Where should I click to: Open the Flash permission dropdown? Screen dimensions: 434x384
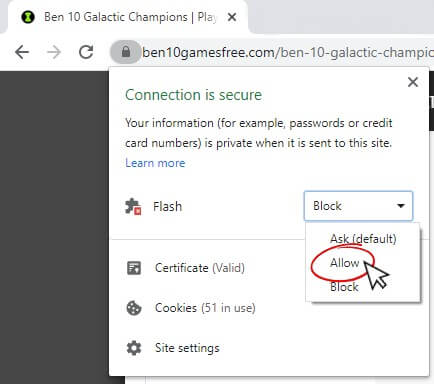click(358, 206)
